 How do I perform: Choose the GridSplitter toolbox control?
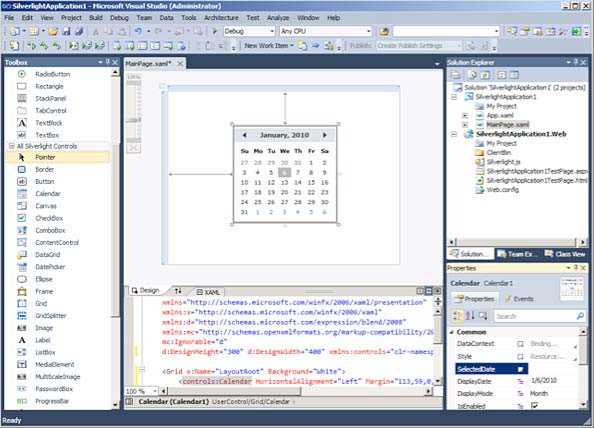pyautogui.click(x=51, y=316)
